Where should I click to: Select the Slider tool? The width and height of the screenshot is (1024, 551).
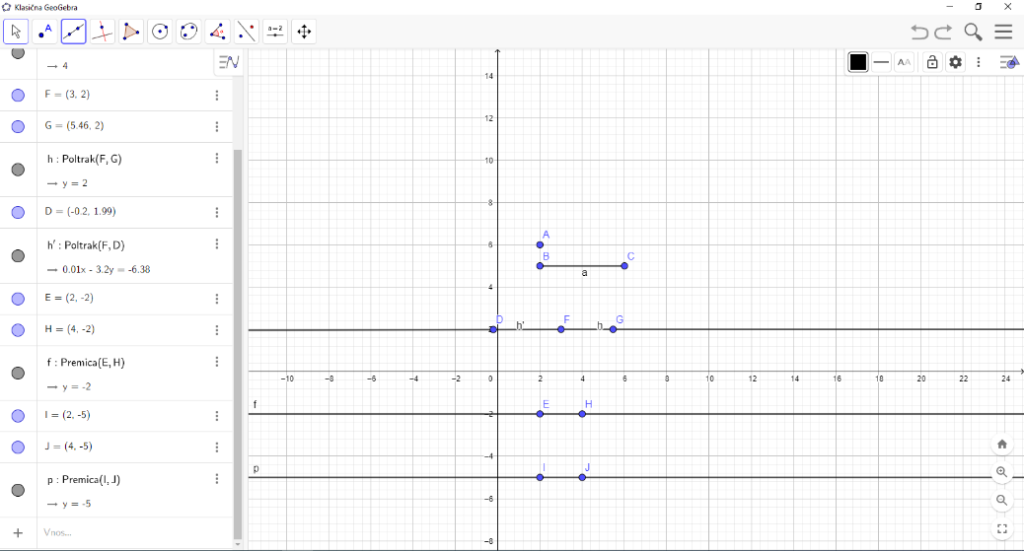(275, 31)
